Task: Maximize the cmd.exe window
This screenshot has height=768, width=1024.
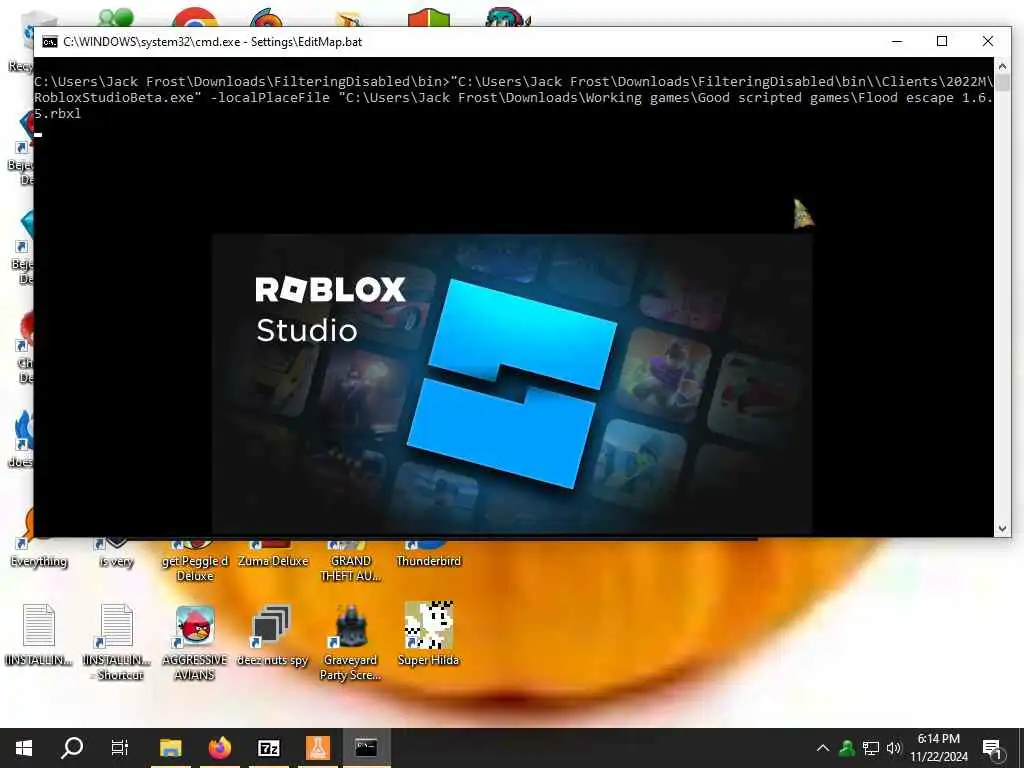Action: 942,42
